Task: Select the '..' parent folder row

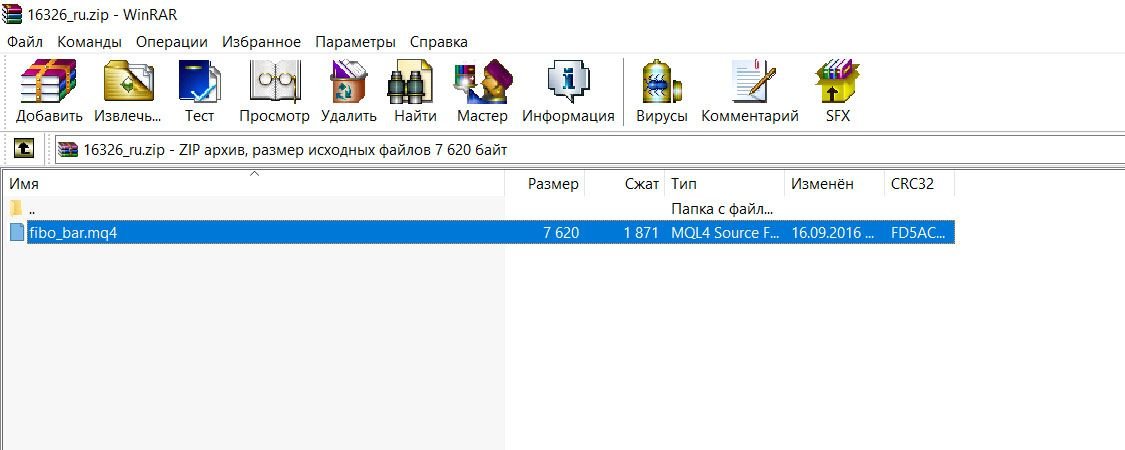Action: tap(479, 210)
